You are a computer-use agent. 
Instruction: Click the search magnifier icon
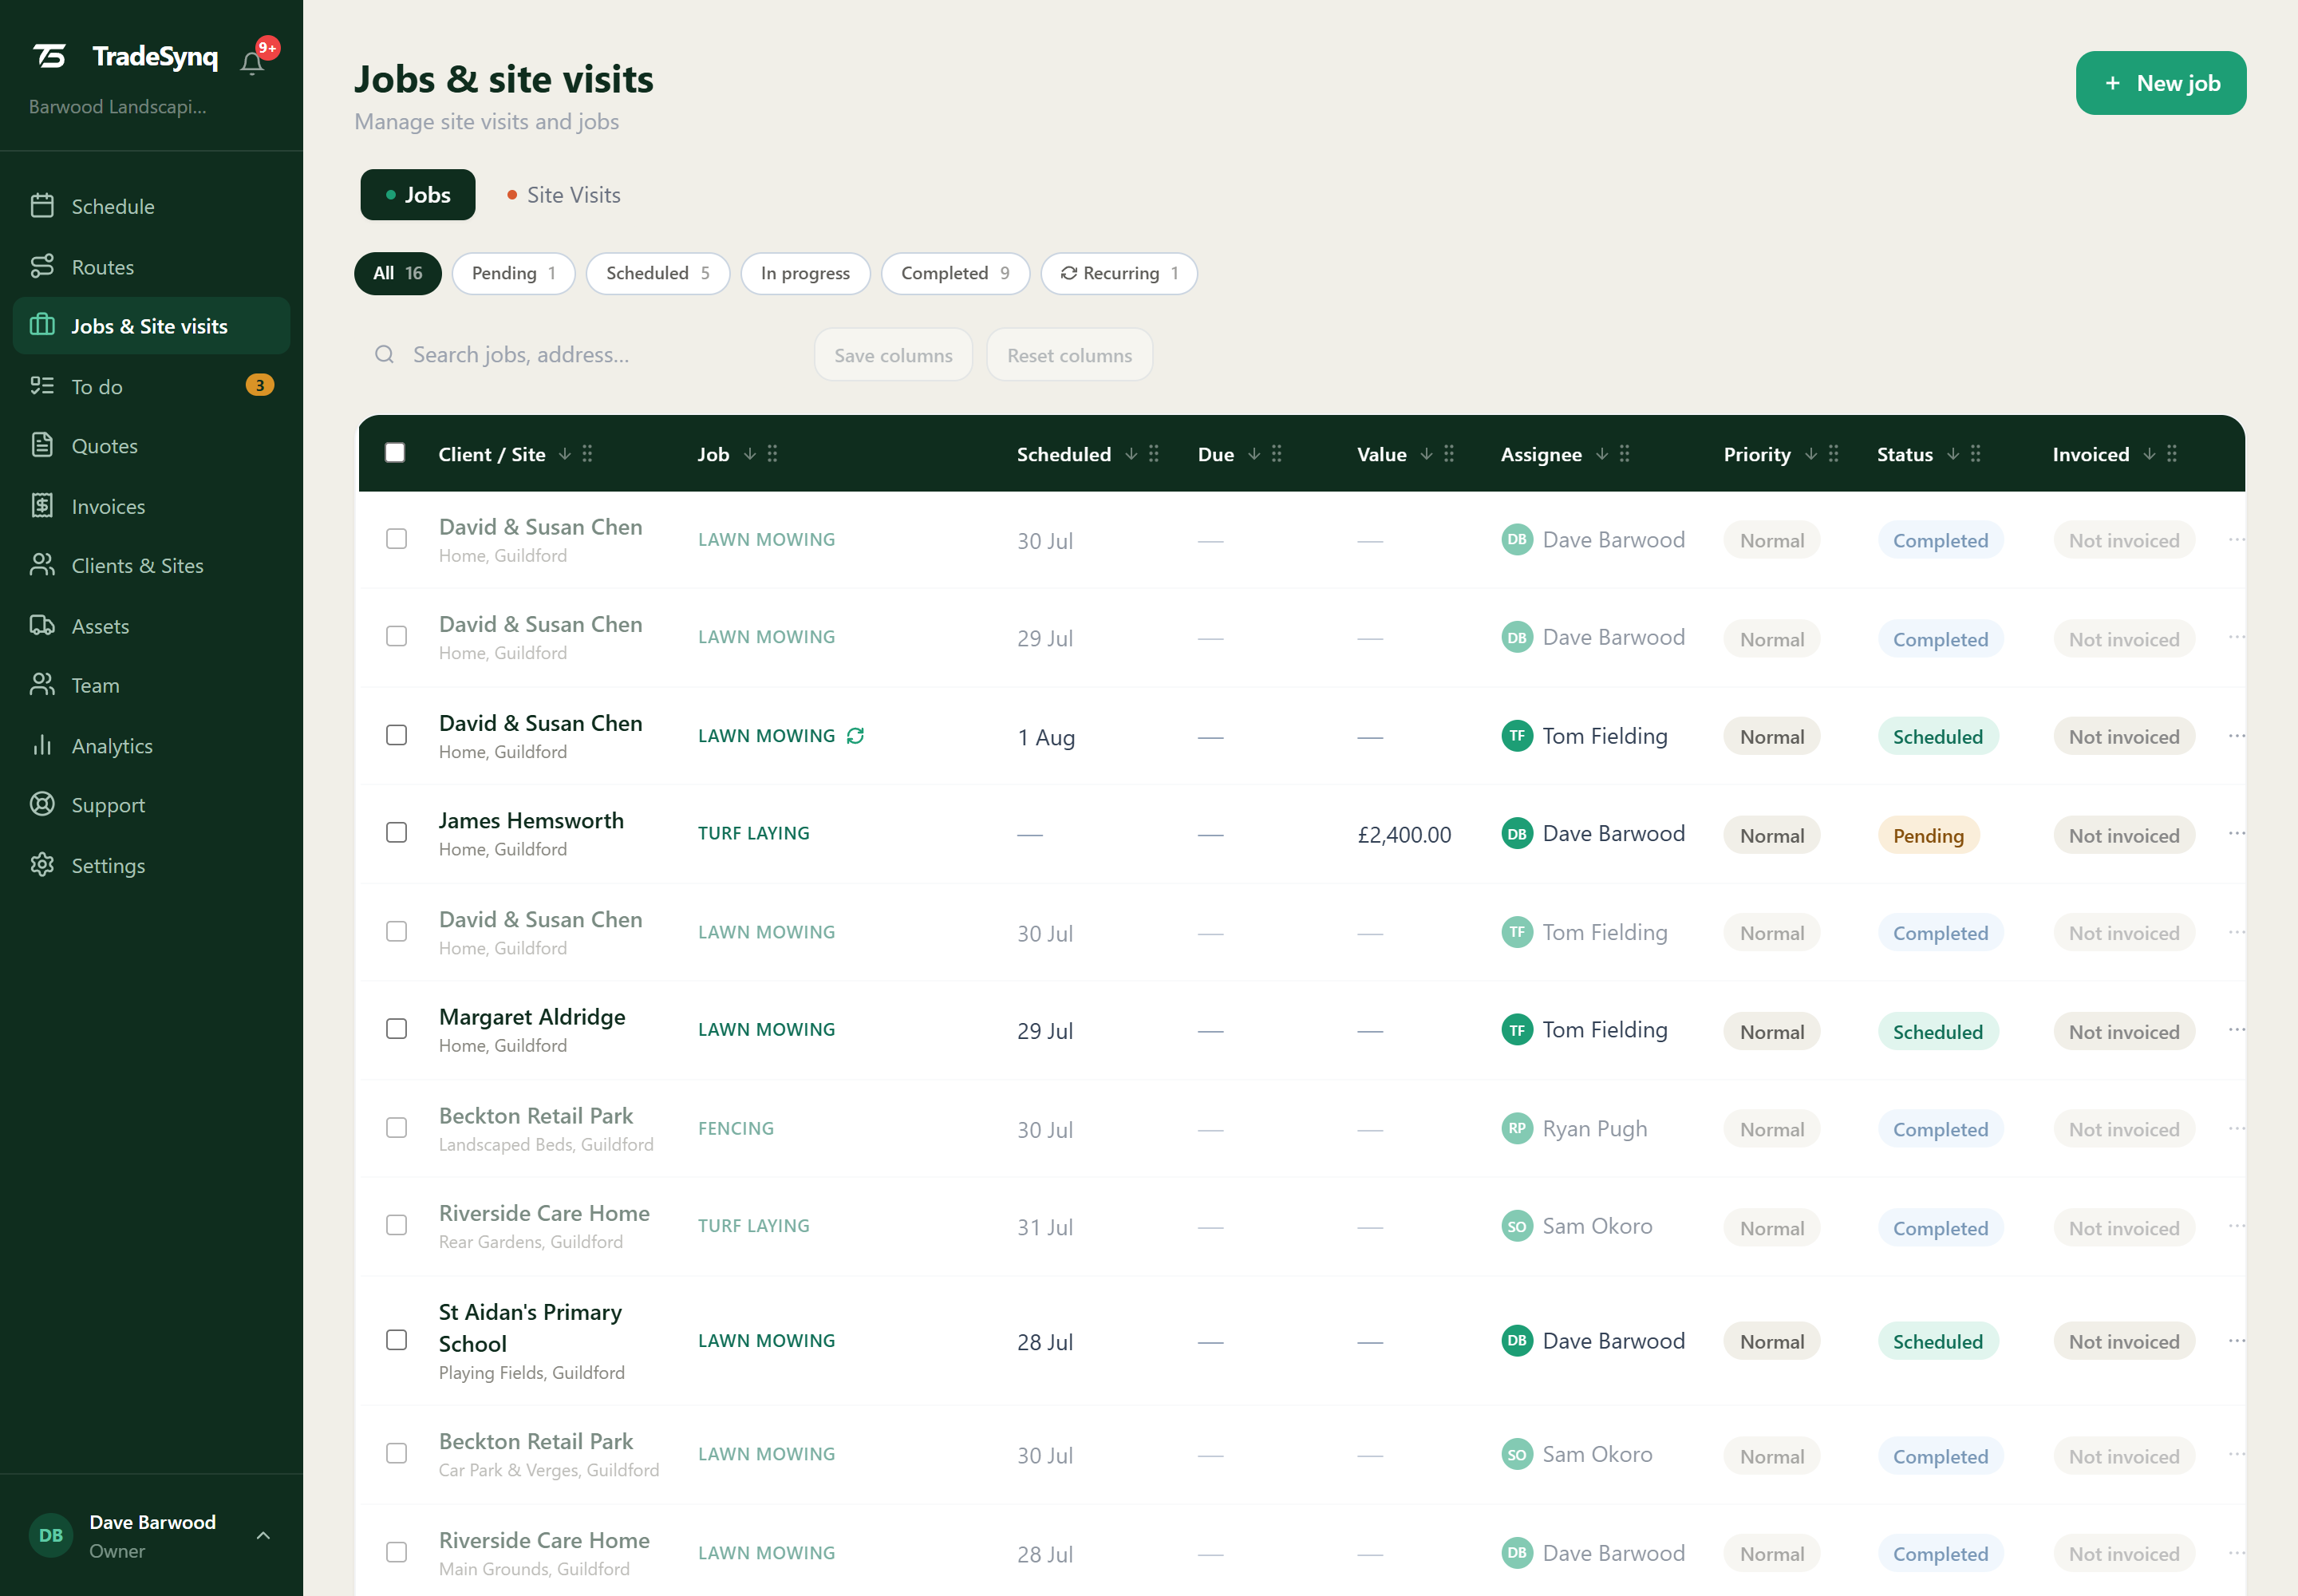384,354
